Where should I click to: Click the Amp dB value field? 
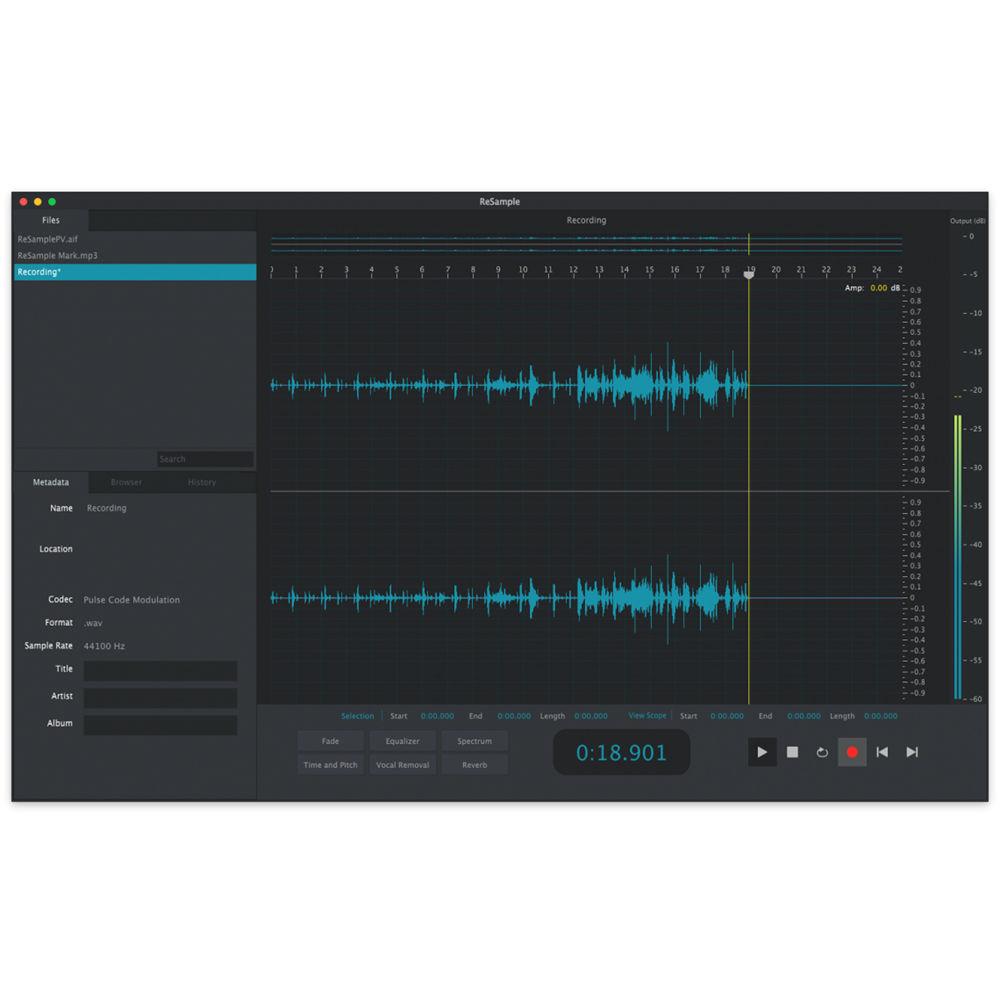879,288
